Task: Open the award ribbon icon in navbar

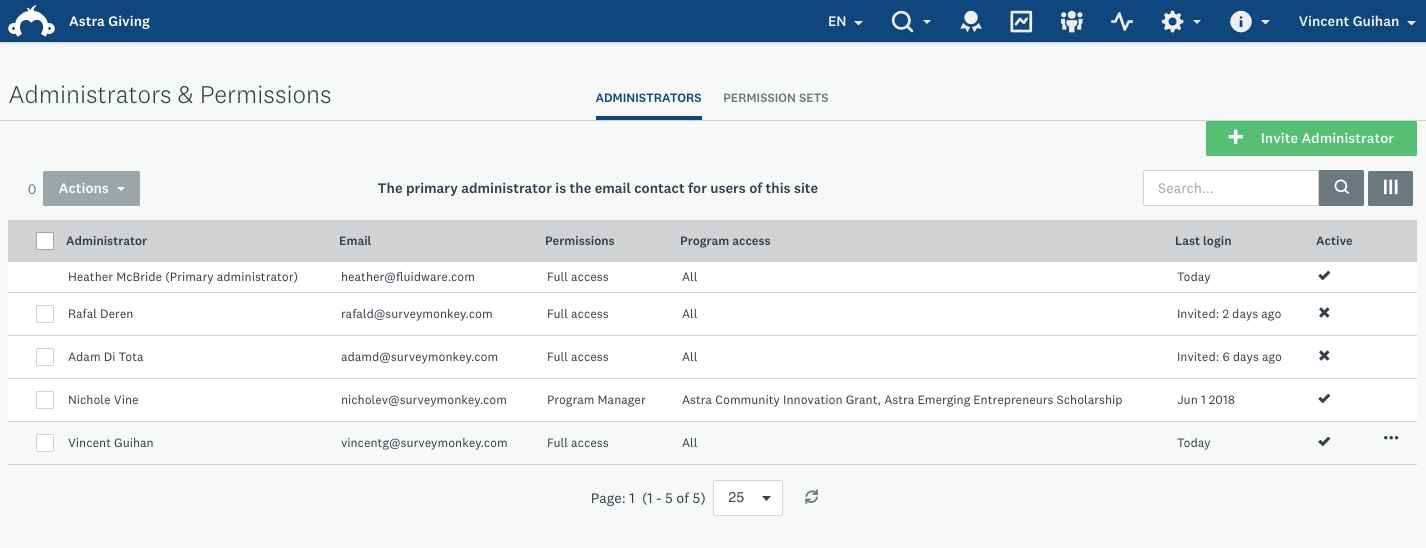Action: 970,21
